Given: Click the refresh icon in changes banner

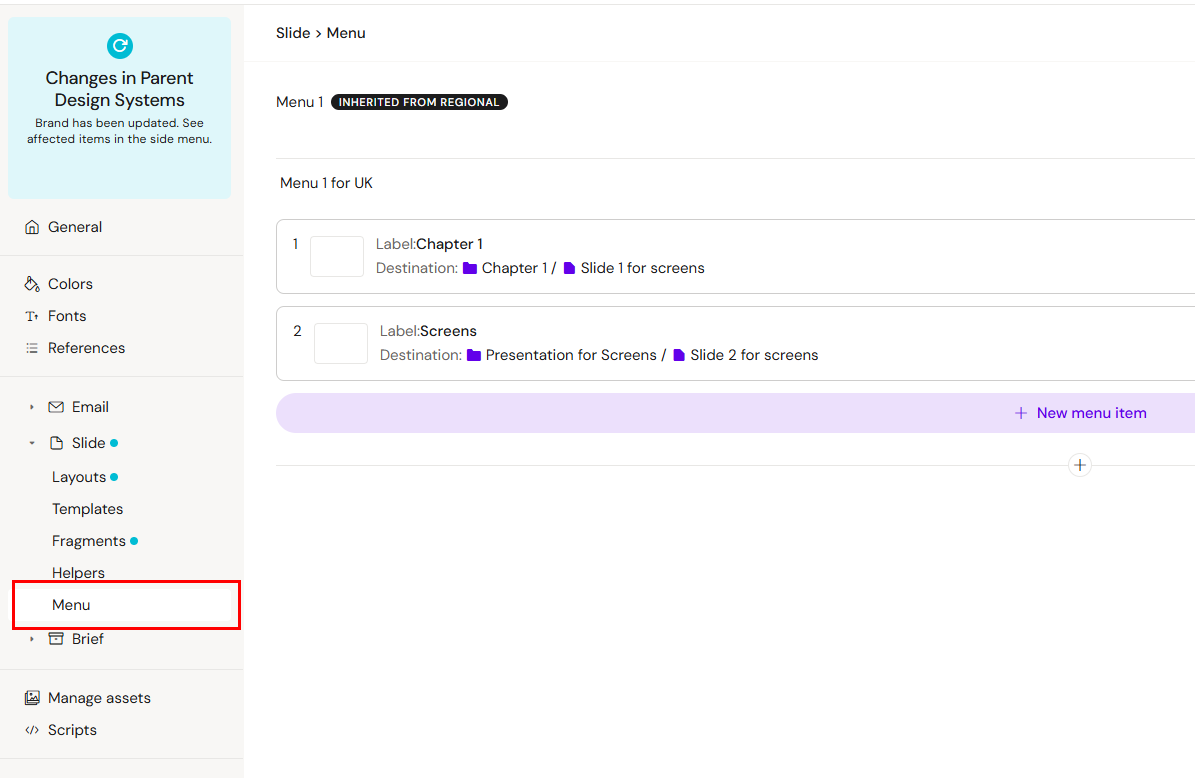Looking at the screenshot, I should (x=120, y=45).
